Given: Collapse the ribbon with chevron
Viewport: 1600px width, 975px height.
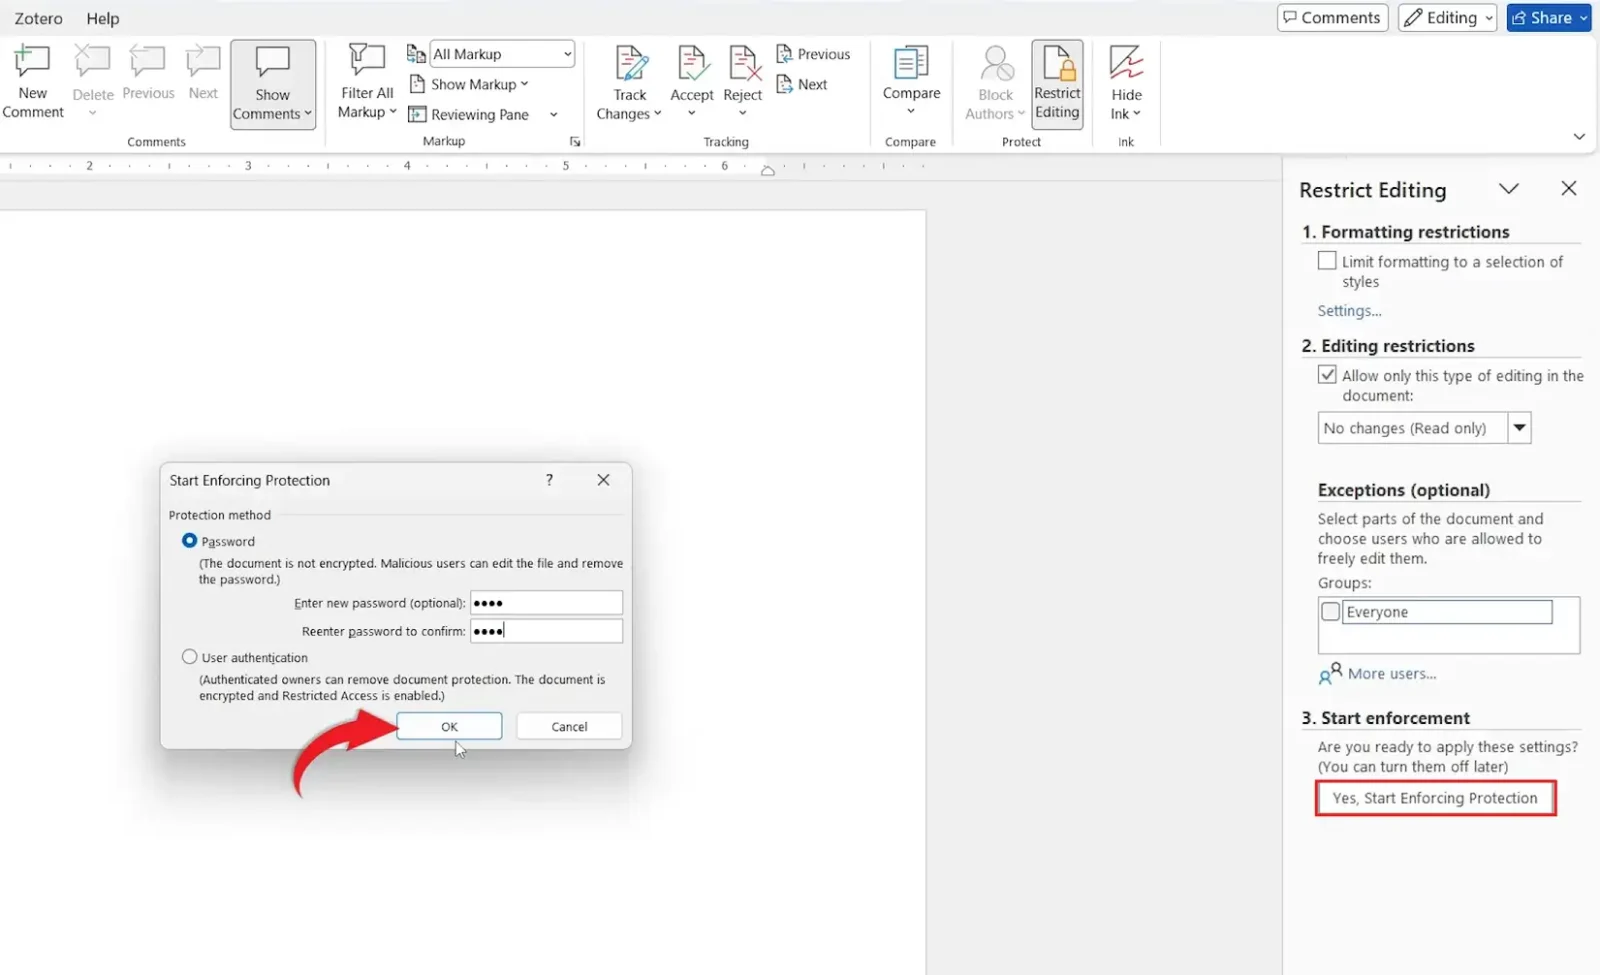Looking at the screenshot, I should click(x=1579, y=136).
